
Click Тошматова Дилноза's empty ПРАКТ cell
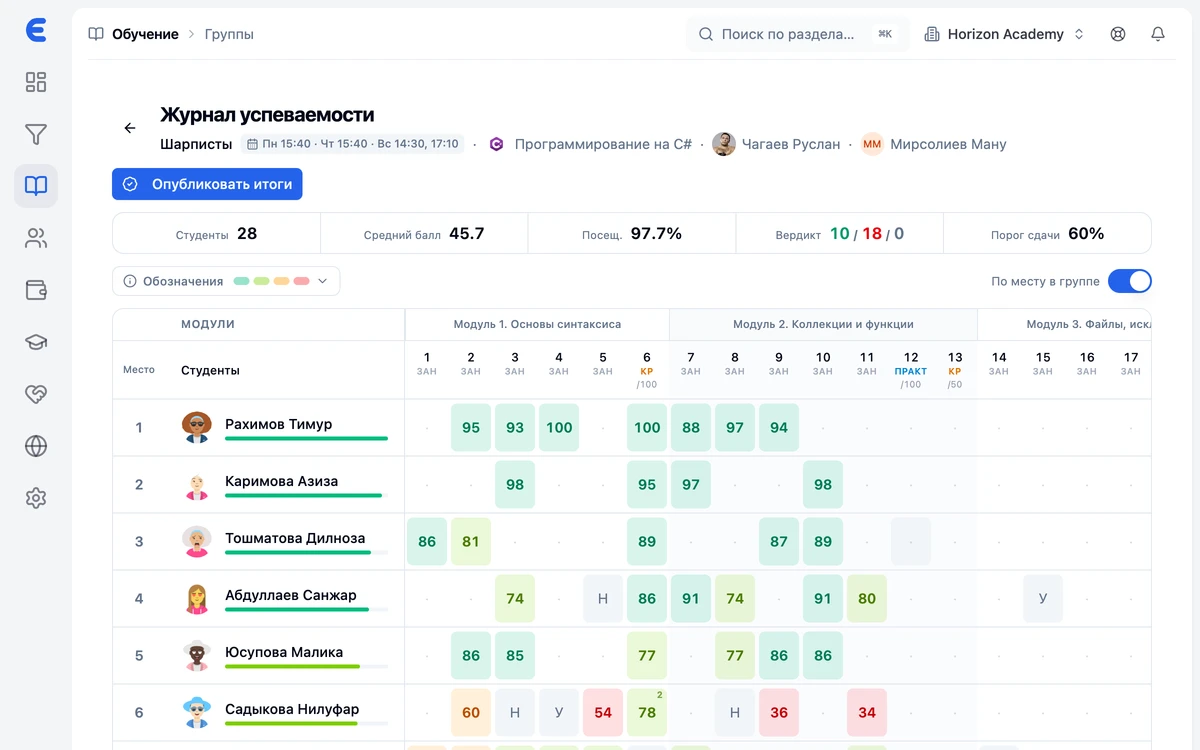tap(911, 541)
